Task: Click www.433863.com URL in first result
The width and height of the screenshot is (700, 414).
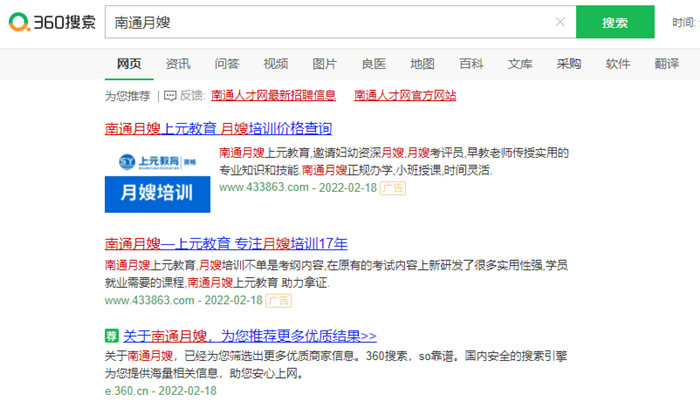Action: (264, 188)
